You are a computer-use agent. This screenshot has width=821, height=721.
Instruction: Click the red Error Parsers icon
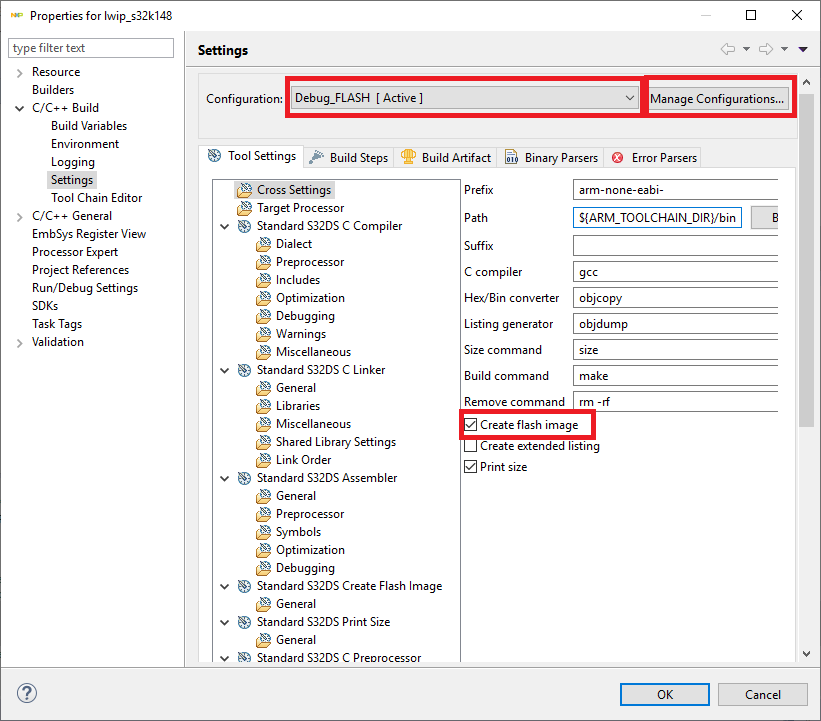coord(618,158)
